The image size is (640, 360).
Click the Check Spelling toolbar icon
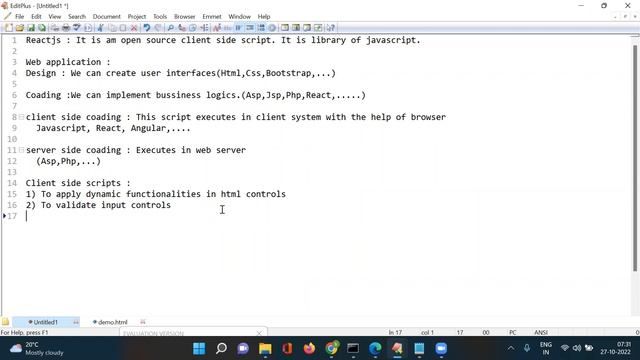77,28
